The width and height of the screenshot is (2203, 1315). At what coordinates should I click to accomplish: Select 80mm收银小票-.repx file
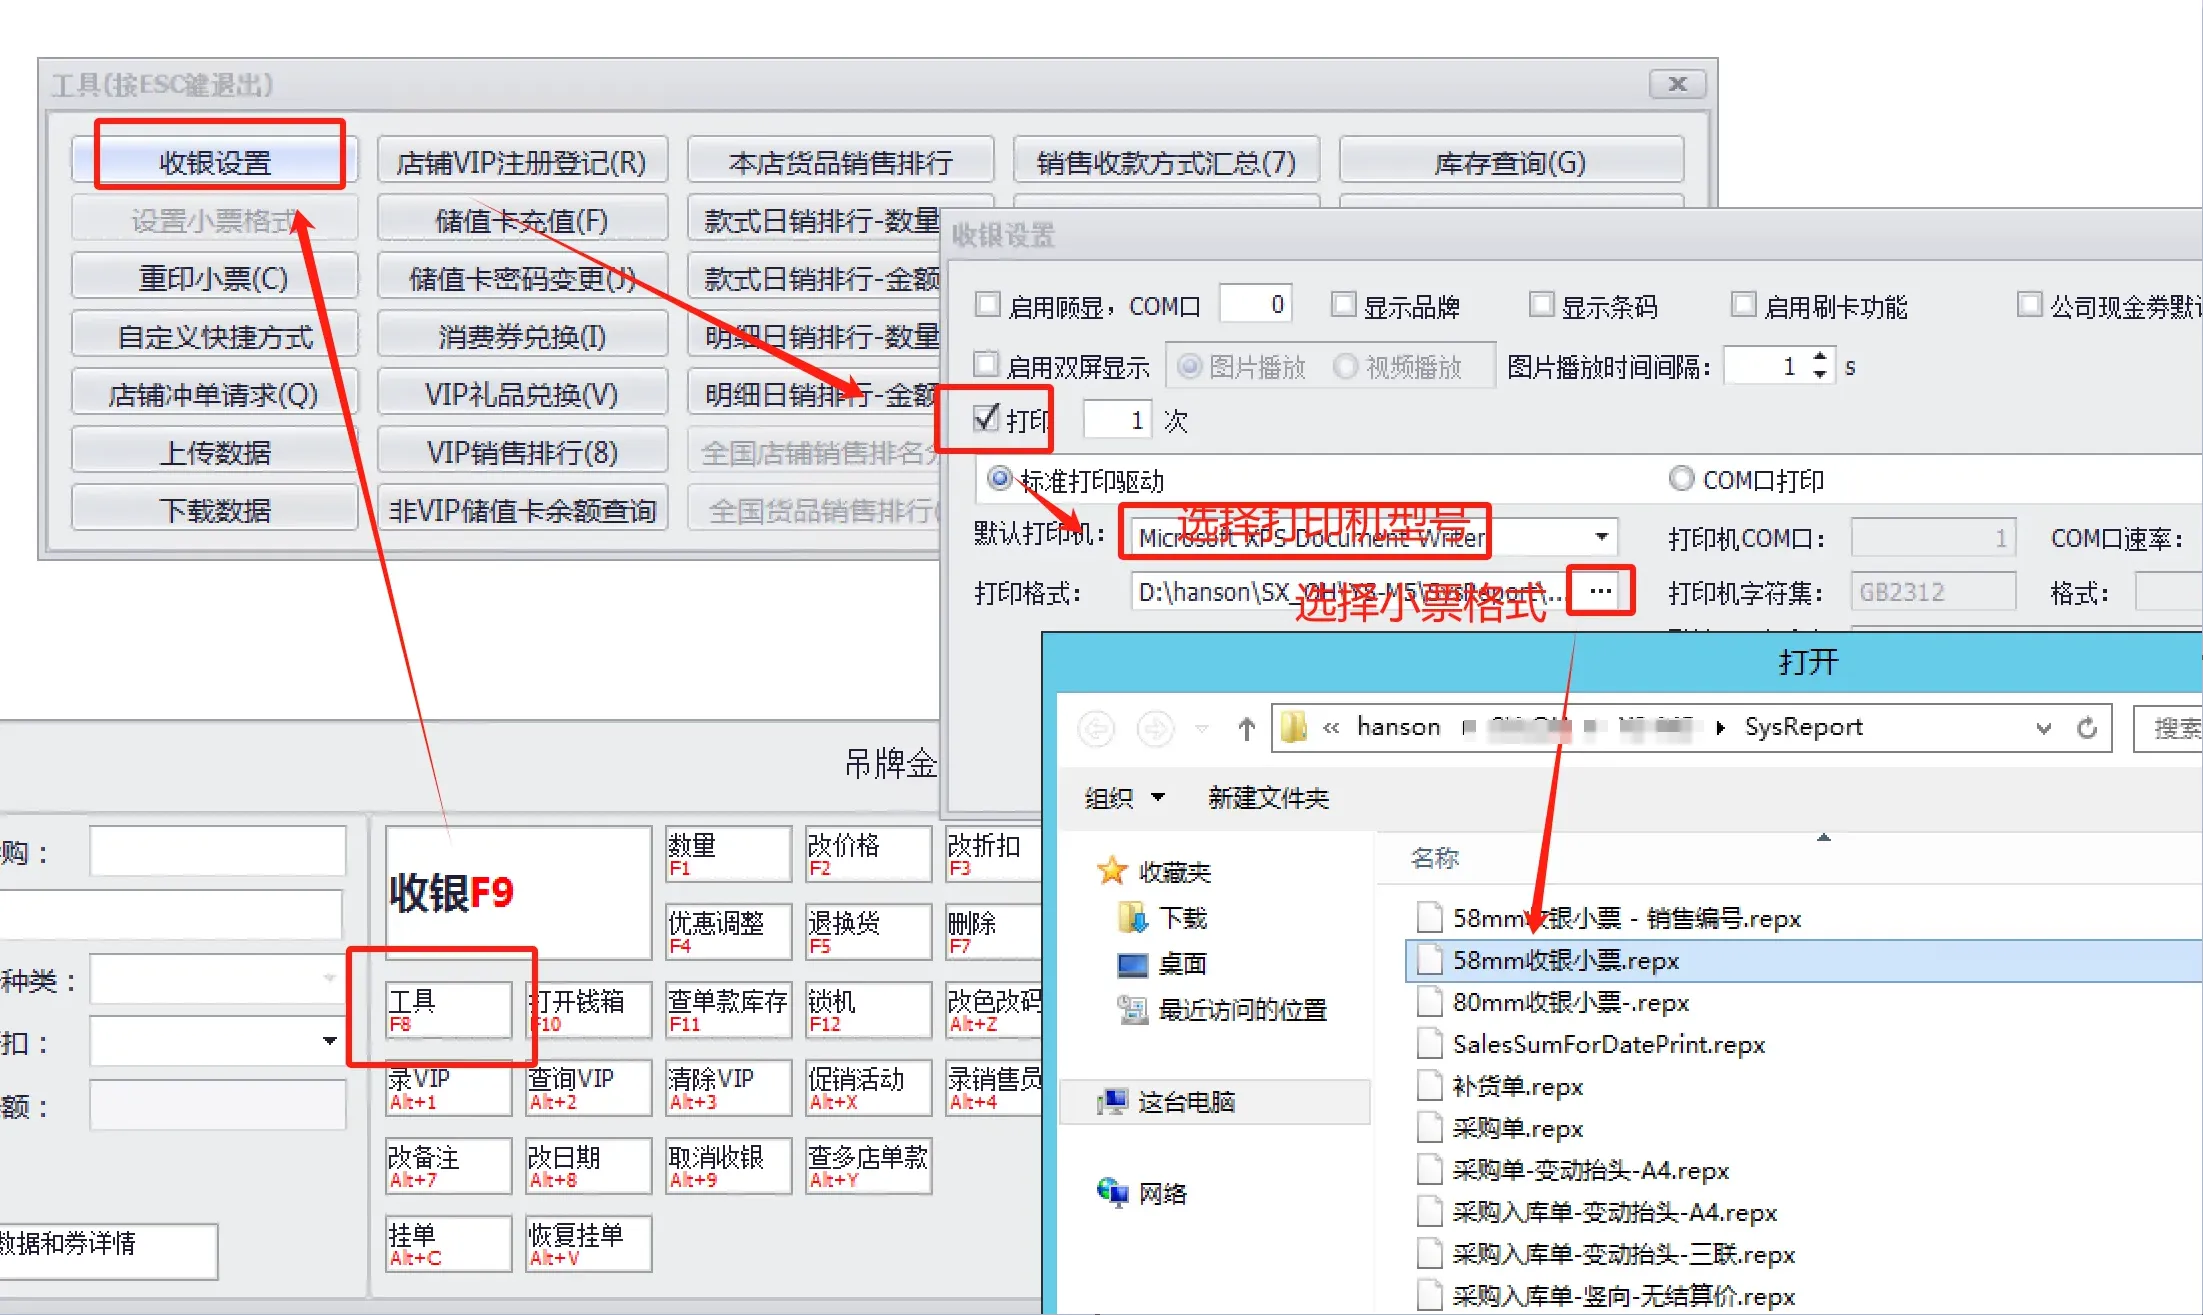[1569, 1002]
